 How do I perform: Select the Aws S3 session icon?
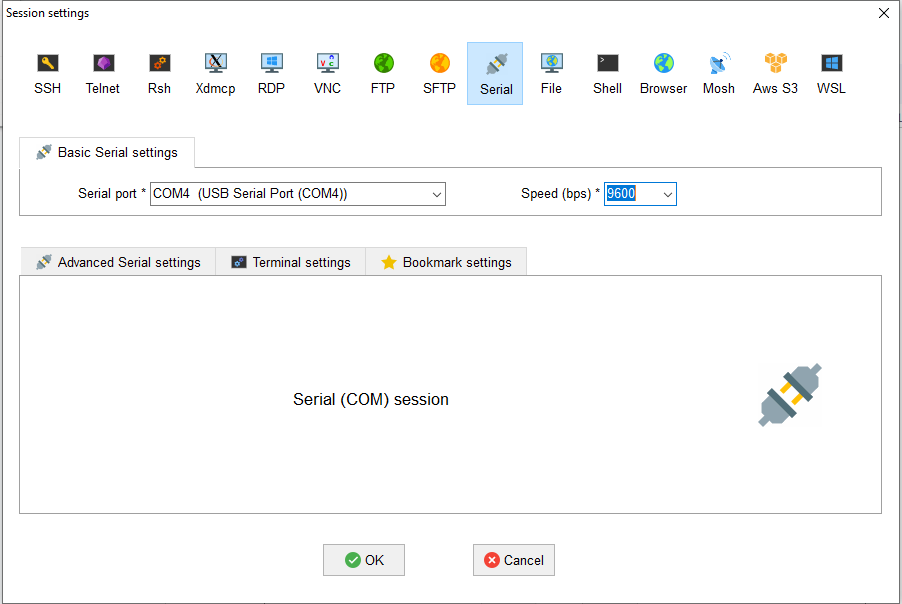(x=775, y=73)
